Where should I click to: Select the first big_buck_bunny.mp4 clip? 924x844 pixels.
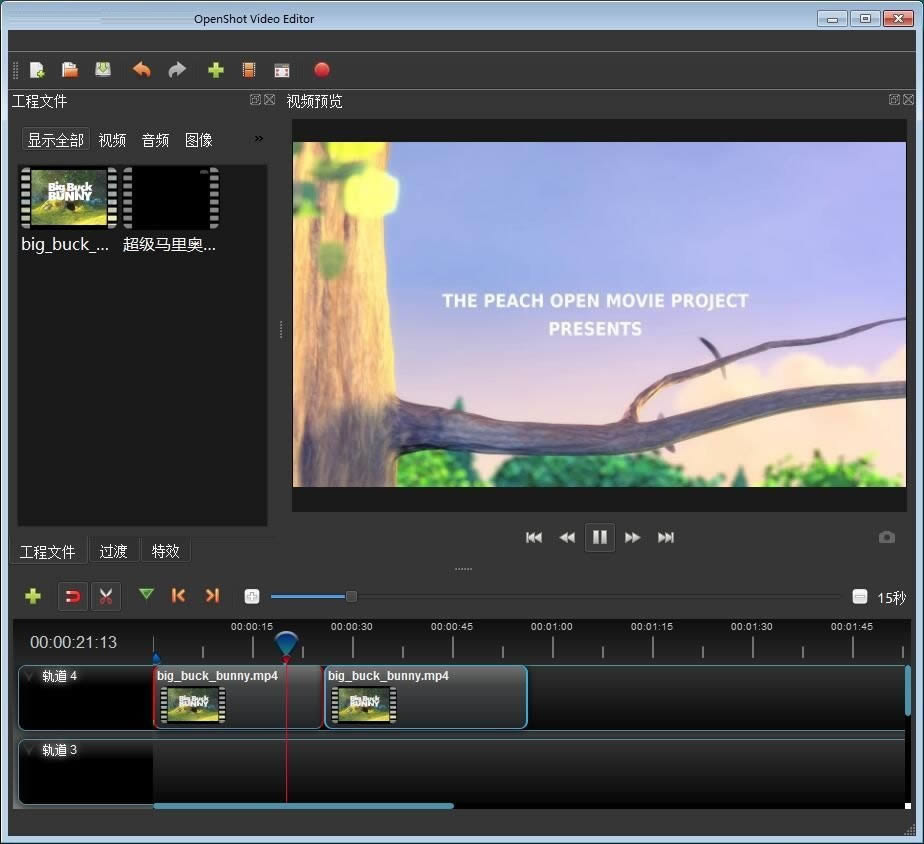point(238,697)
